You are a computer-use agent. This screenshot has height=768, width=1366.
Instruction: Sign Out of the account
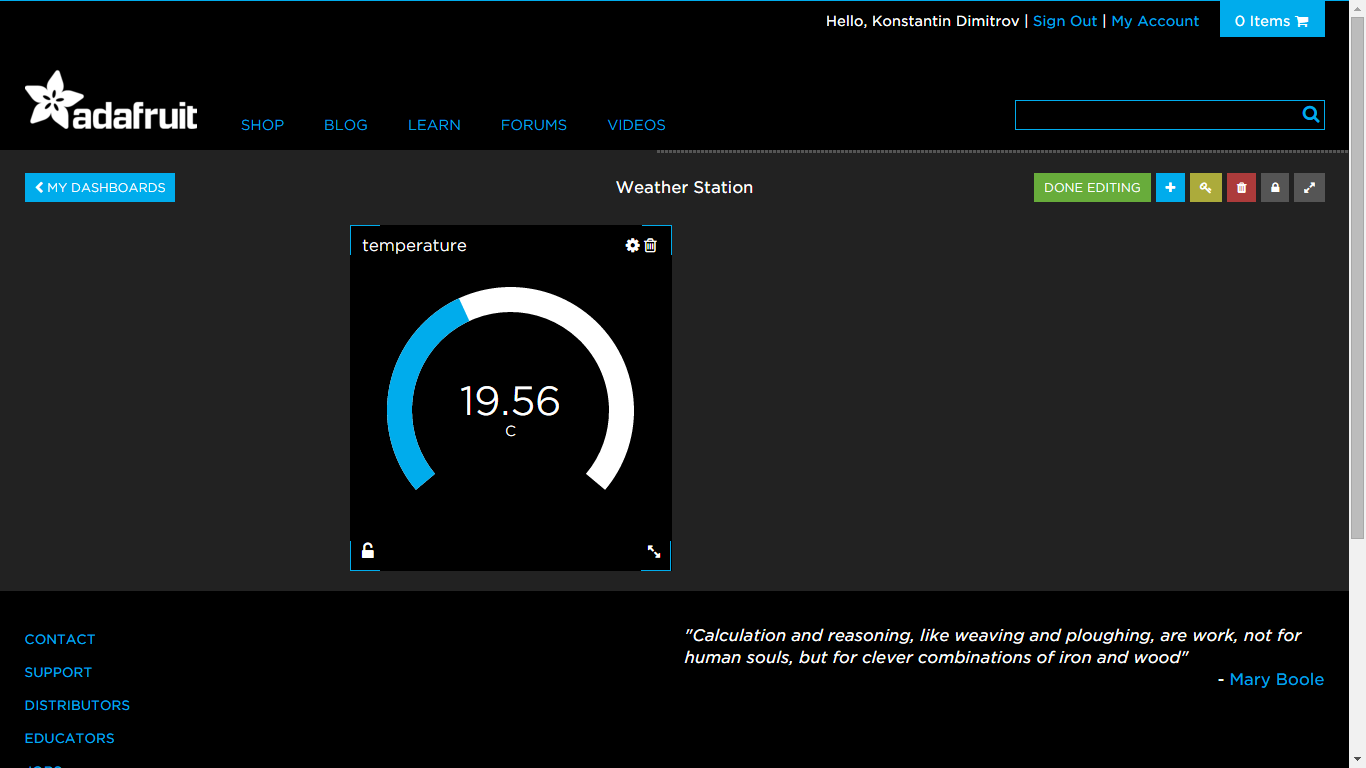[1064, 20]
